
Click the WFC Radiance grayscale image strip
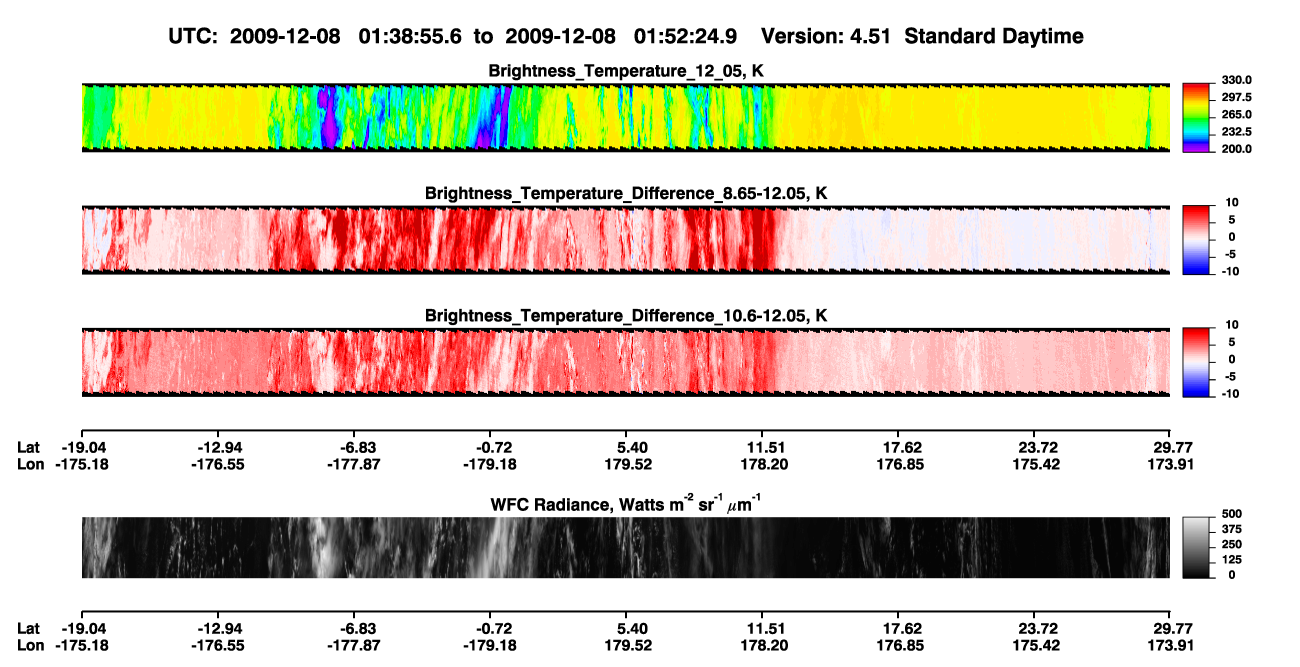point(625,547)
